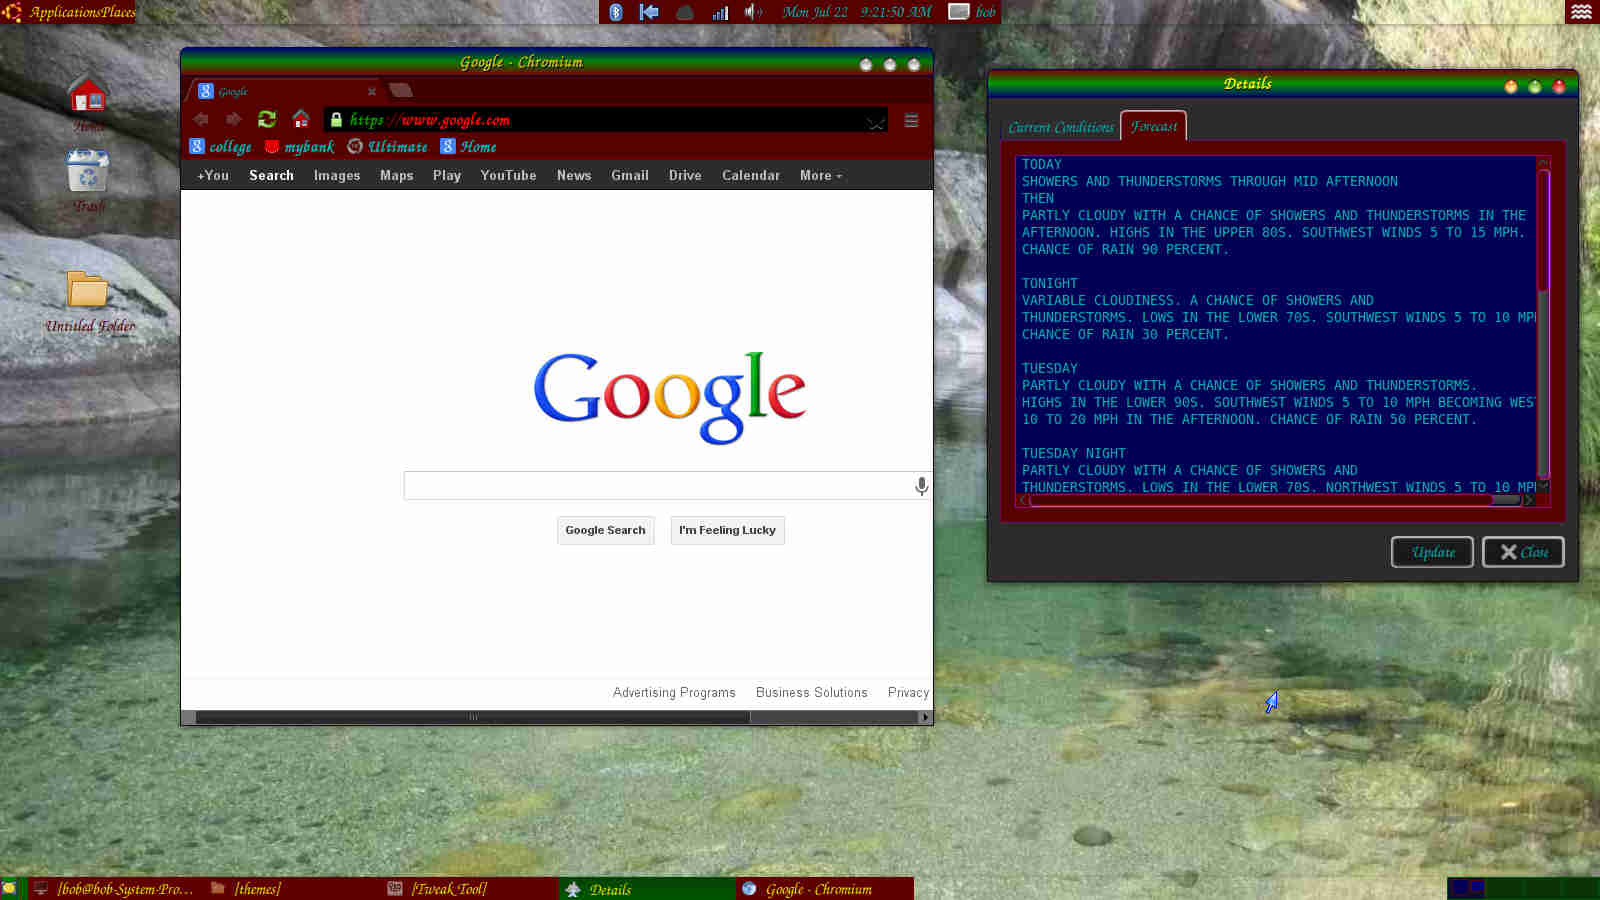
Task: Open the bob user menu
Action: click(x=972, y=12)
